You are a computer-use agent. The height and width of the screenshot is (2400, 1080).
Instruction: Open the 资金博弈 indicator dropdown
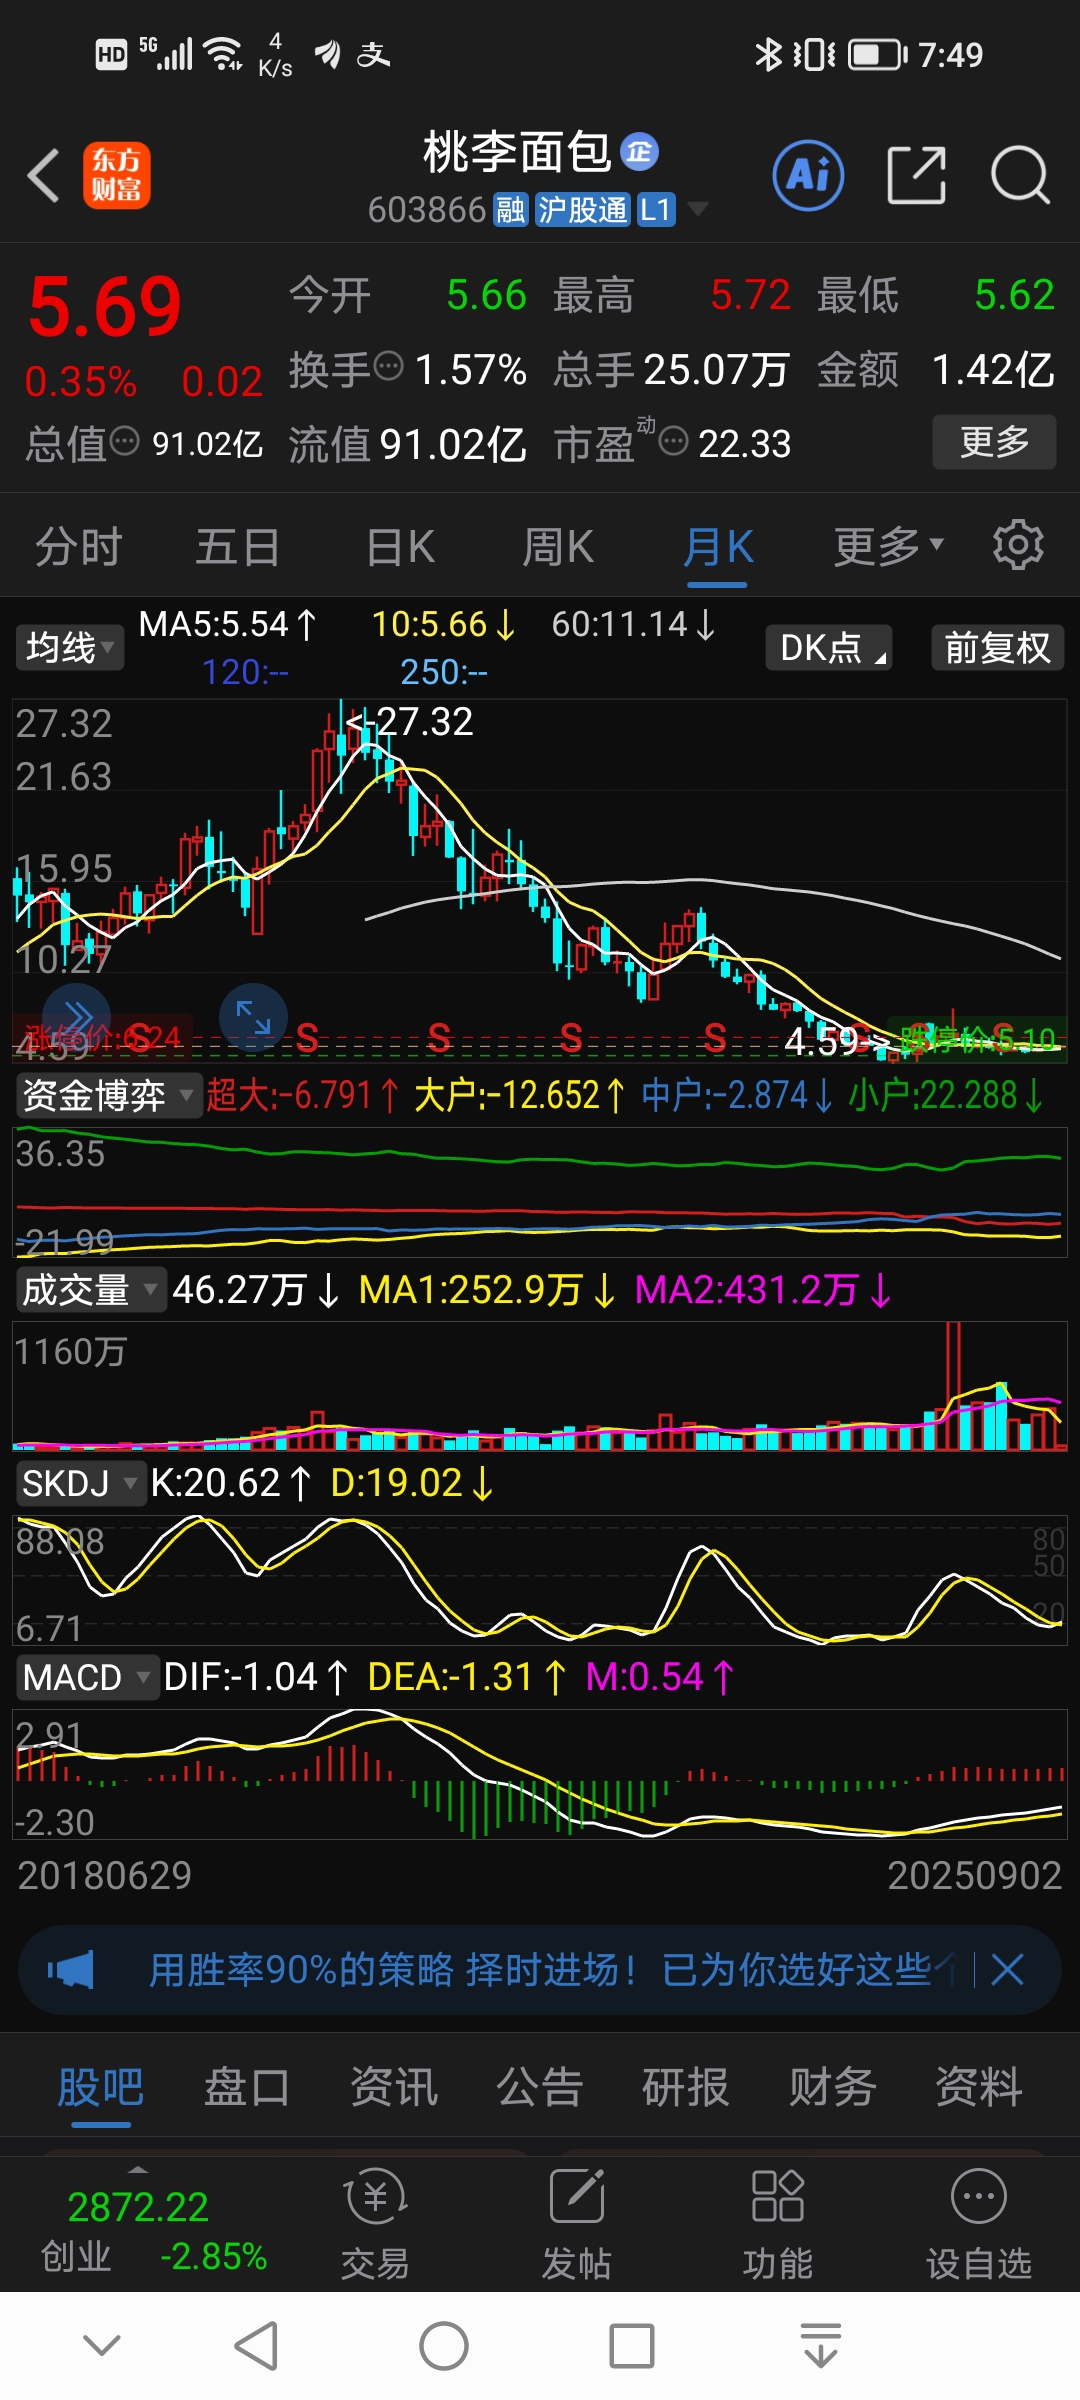pos(107,1095)
